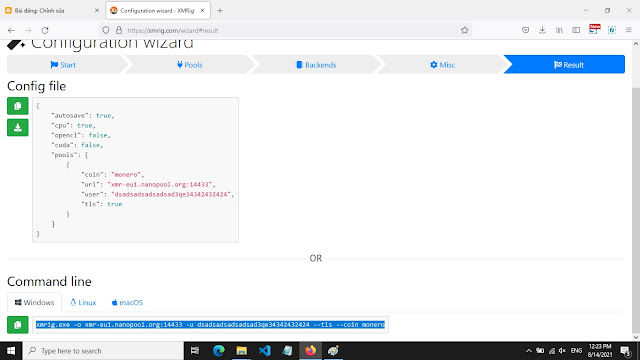
Task: Click the "user" wallet value in config
Action: 171,194
